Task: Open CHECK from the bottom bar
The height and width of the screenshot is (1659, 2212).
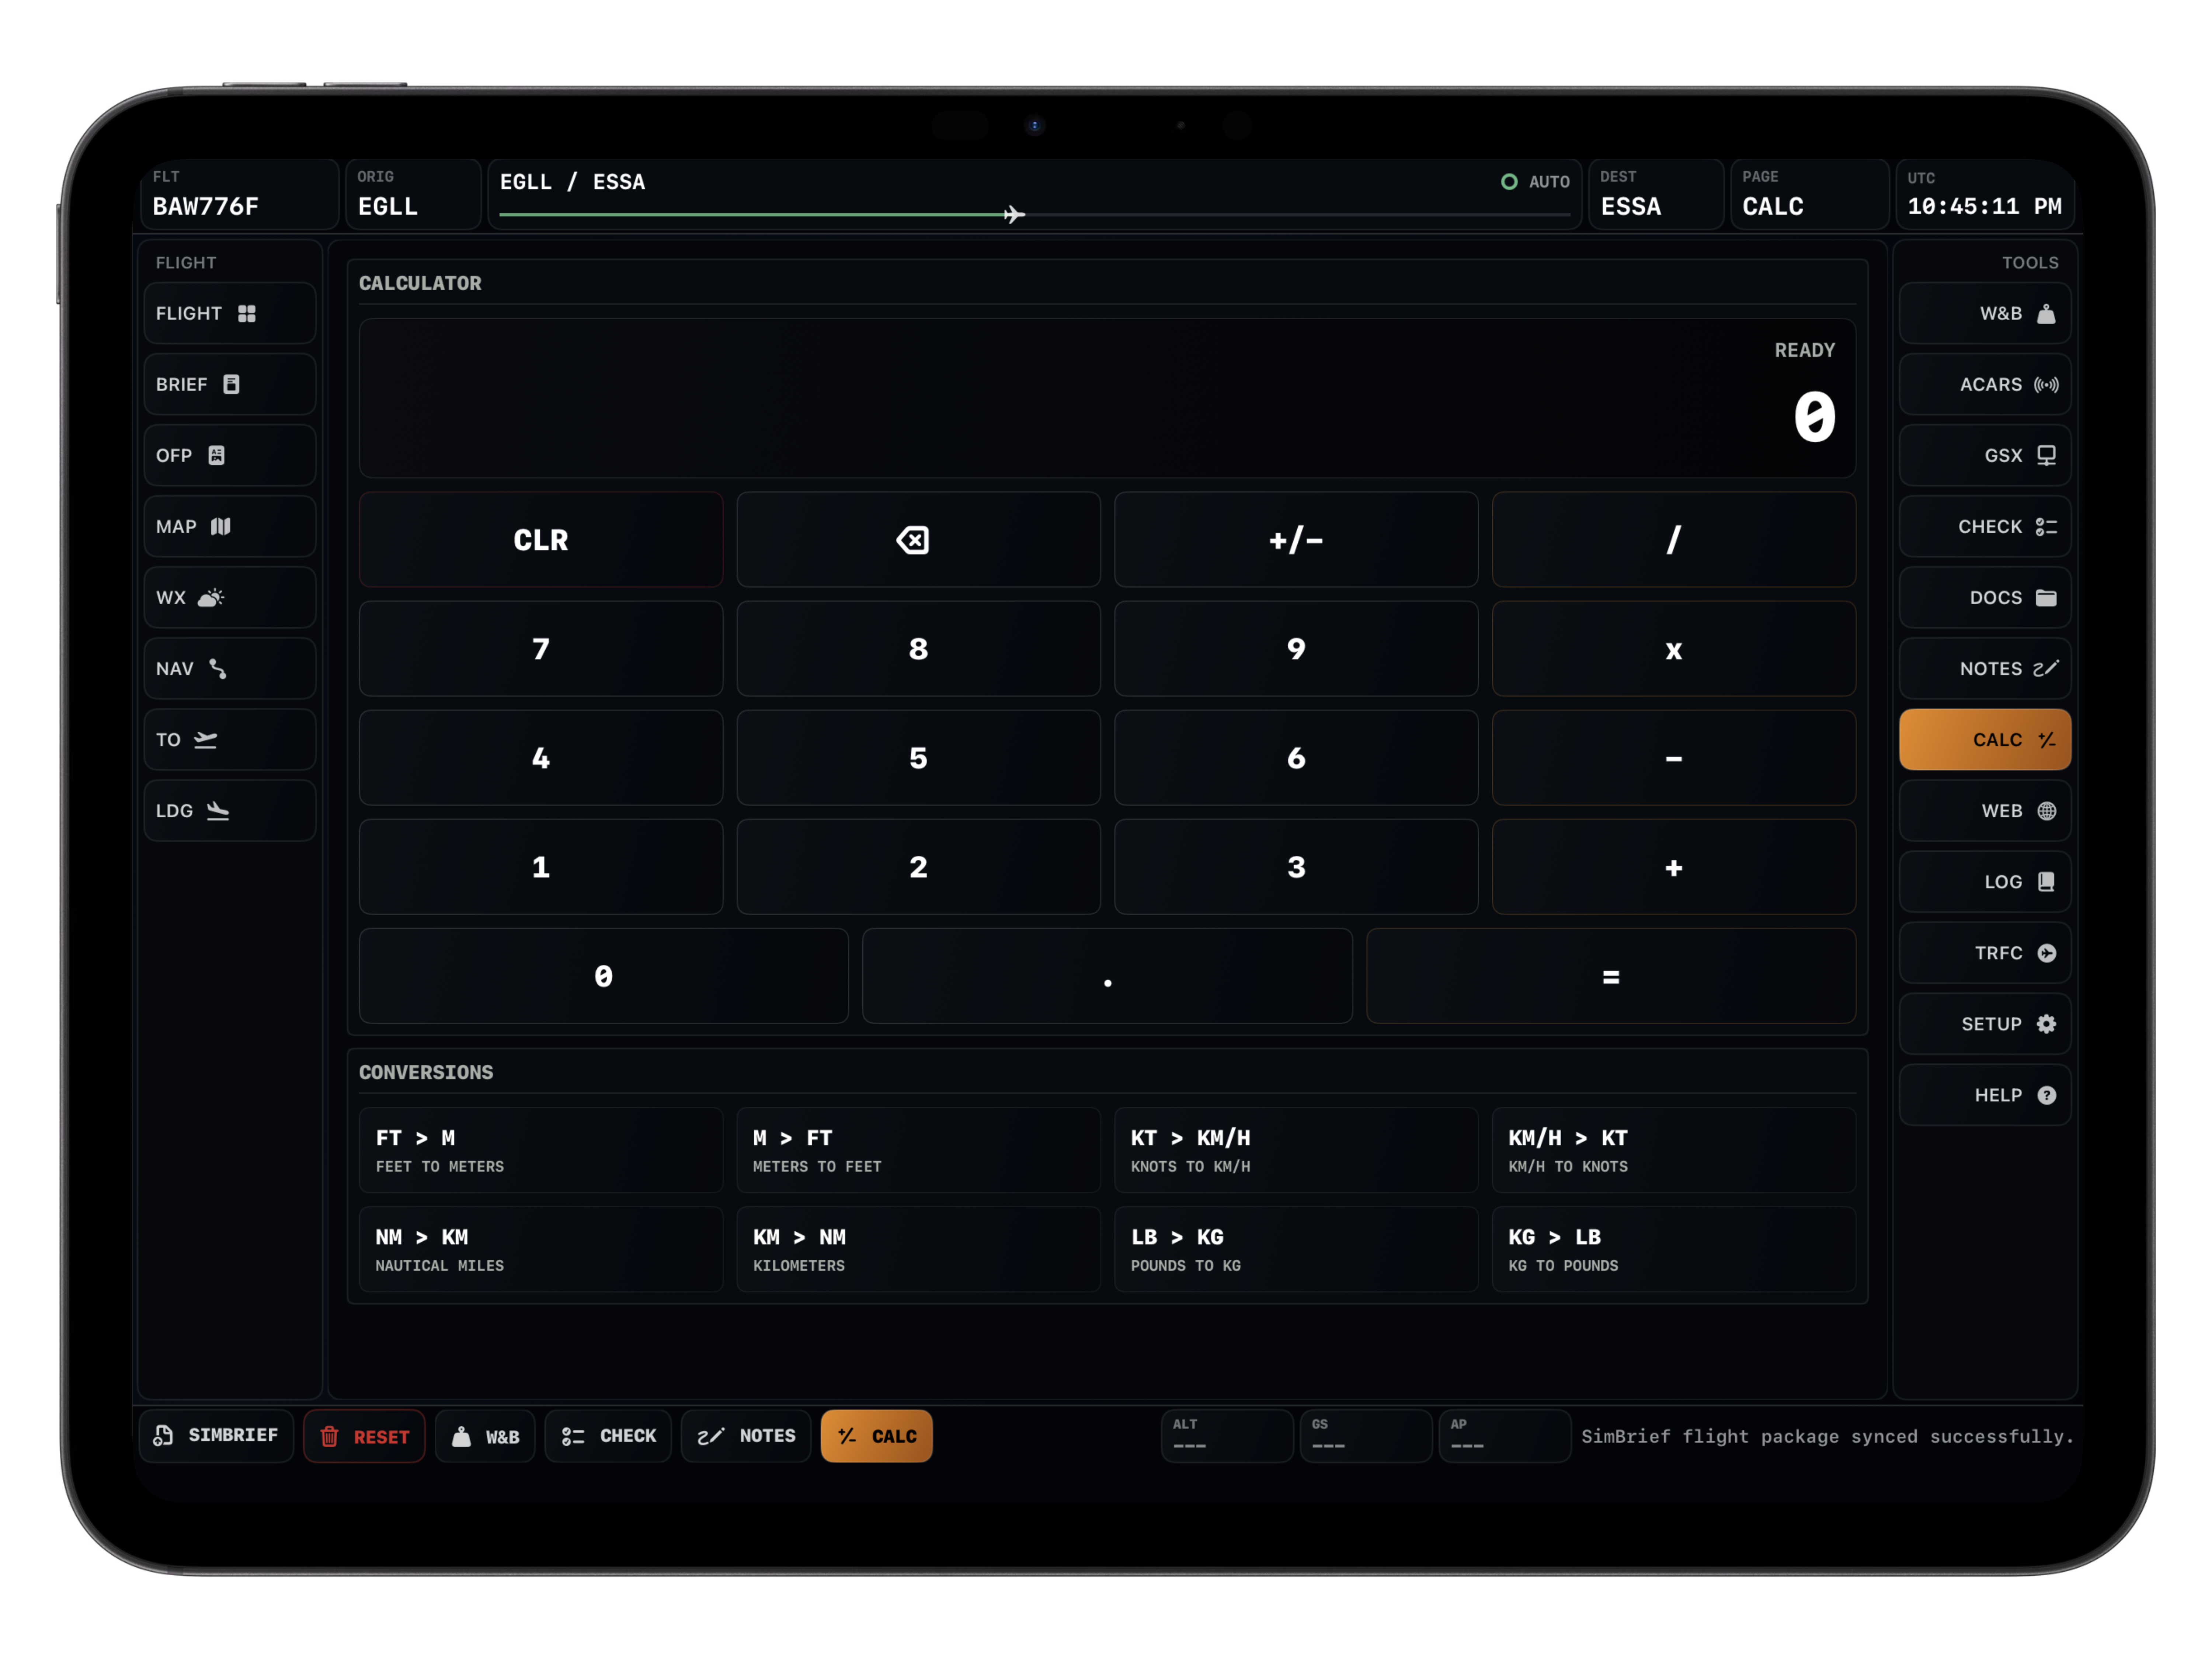Action: click(608, 1436)
